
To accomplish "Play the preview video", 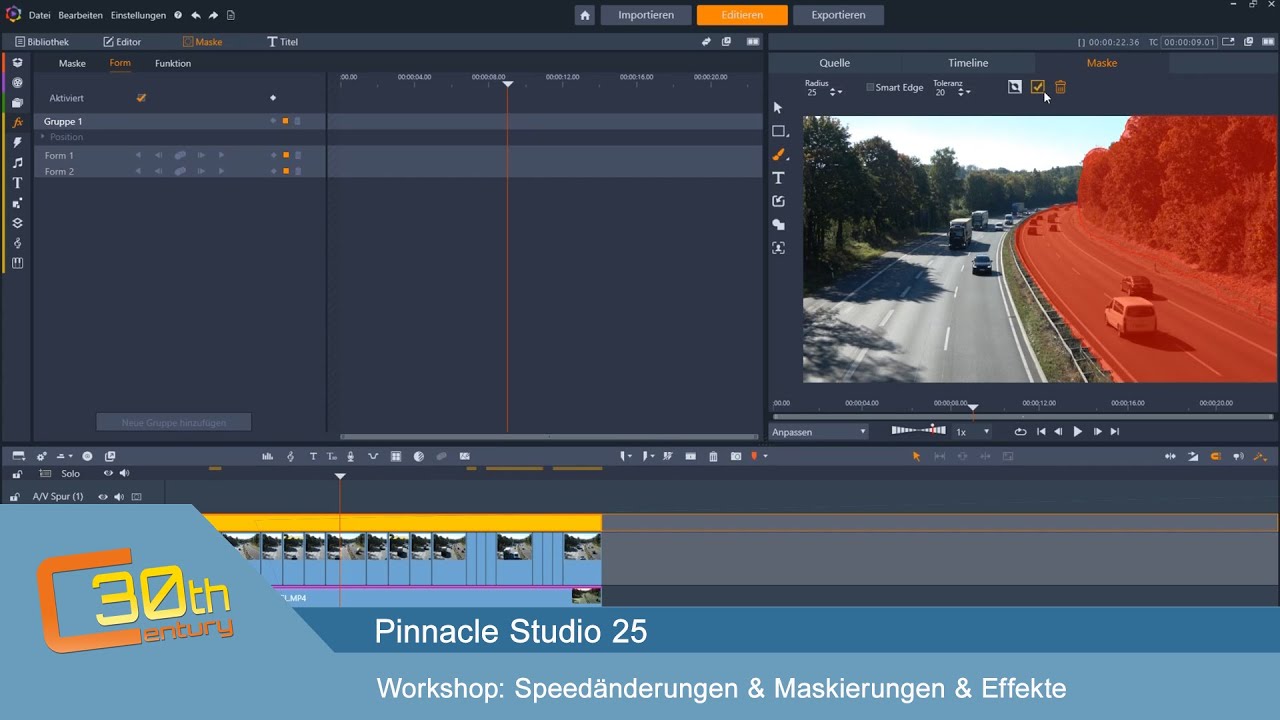I will 1077,432.
